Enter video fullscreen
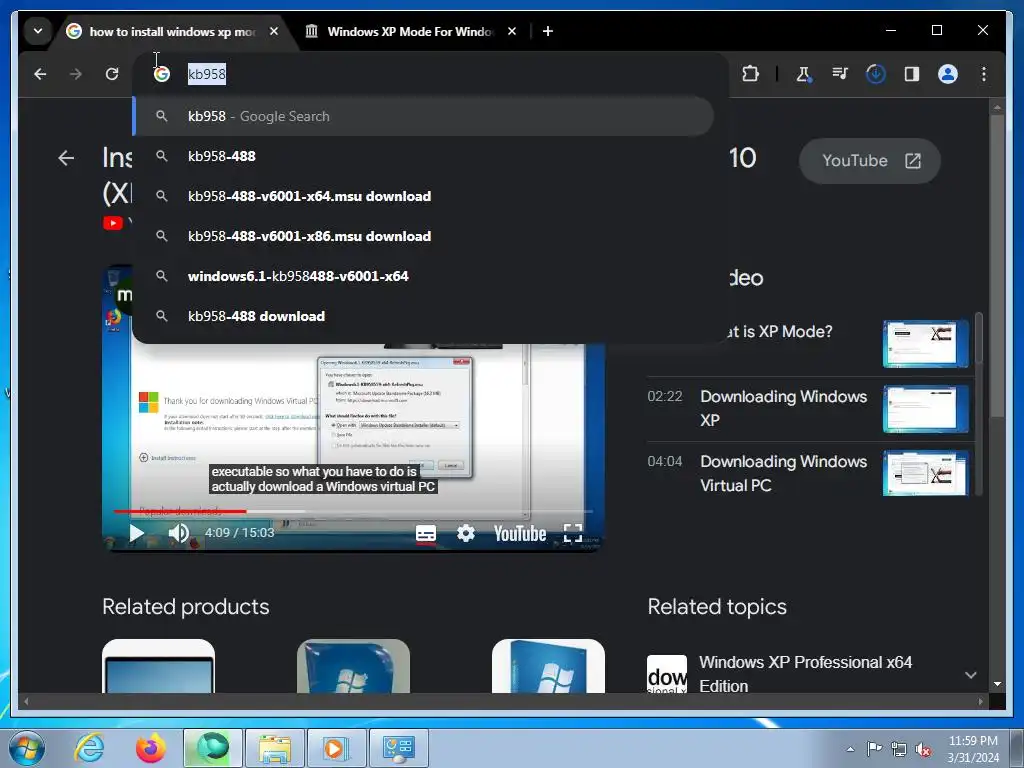The height and width of the screenshot is (768, 1024). click(573, 534)
